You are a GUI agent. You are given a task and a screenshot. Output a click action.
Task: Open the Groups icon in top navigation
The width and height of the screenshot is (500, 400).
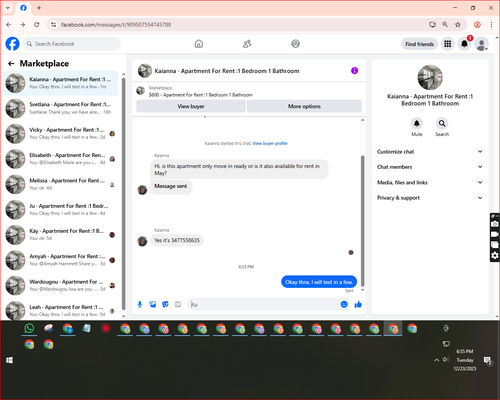pos(295,44)
